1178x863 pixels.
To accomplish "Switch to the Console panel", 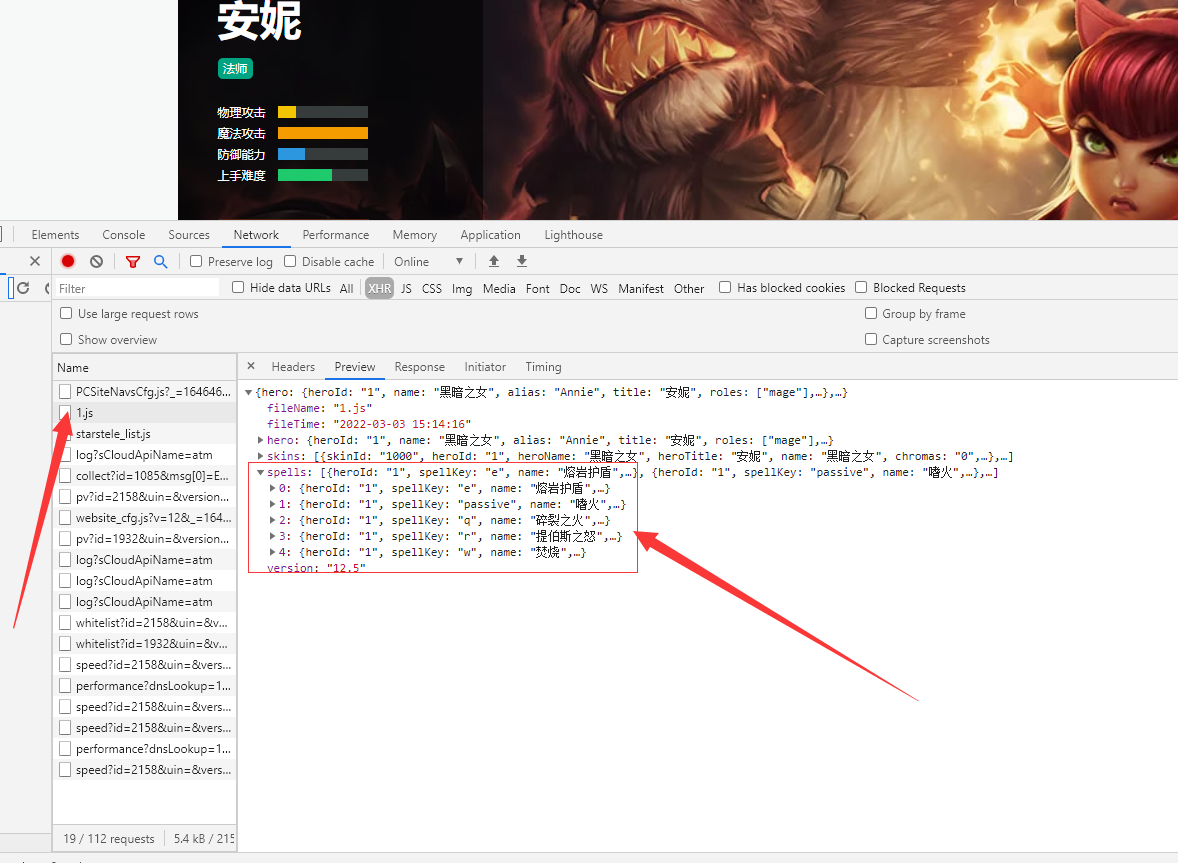I will click(123, 234).
